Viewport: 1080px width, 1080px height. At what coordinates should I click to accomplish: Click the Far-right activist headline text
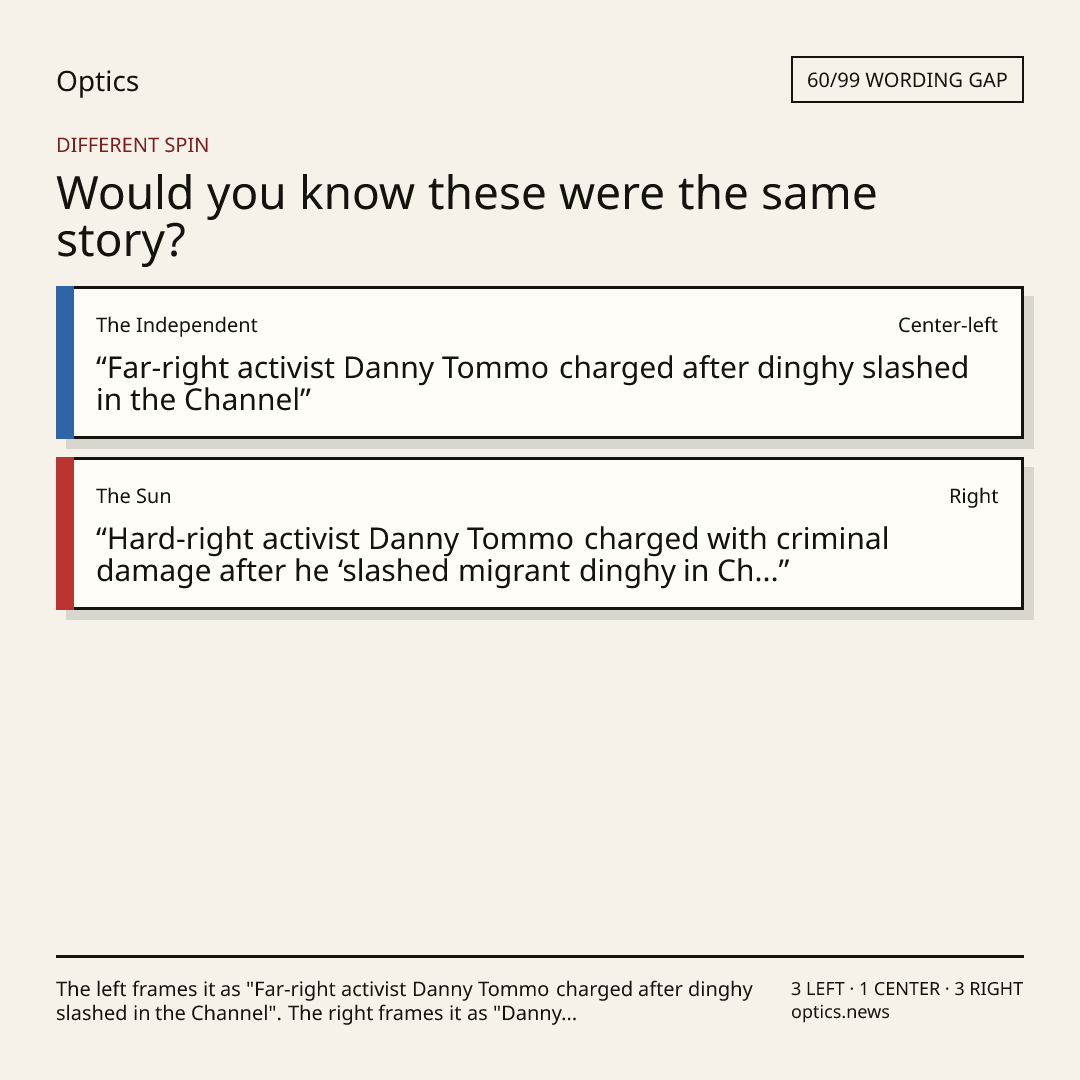[x=532, y=384]
